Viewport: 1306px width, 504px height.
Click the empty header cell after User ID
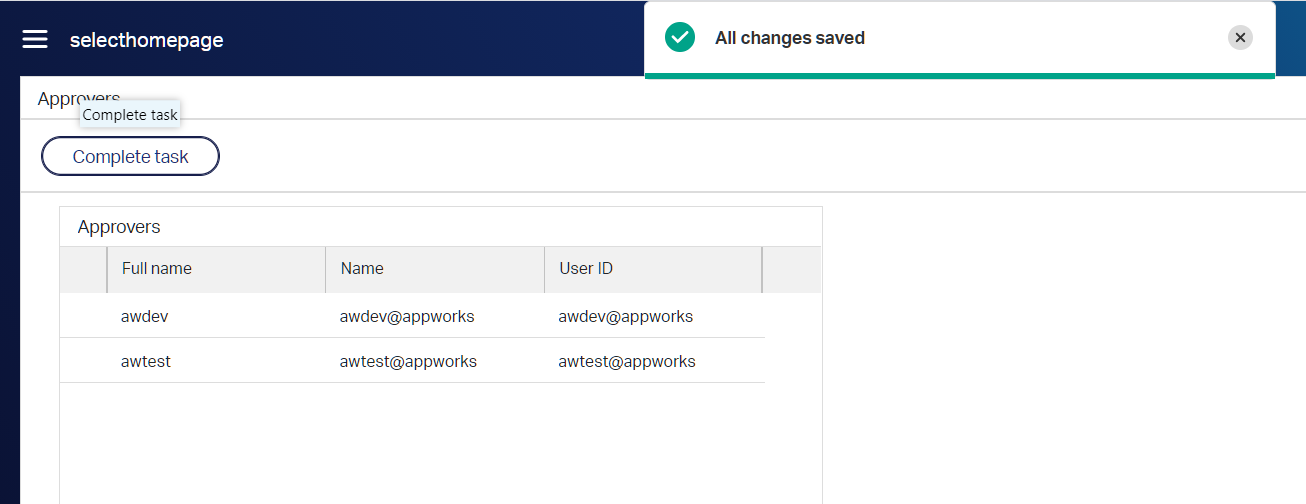(x=791, y=269)
